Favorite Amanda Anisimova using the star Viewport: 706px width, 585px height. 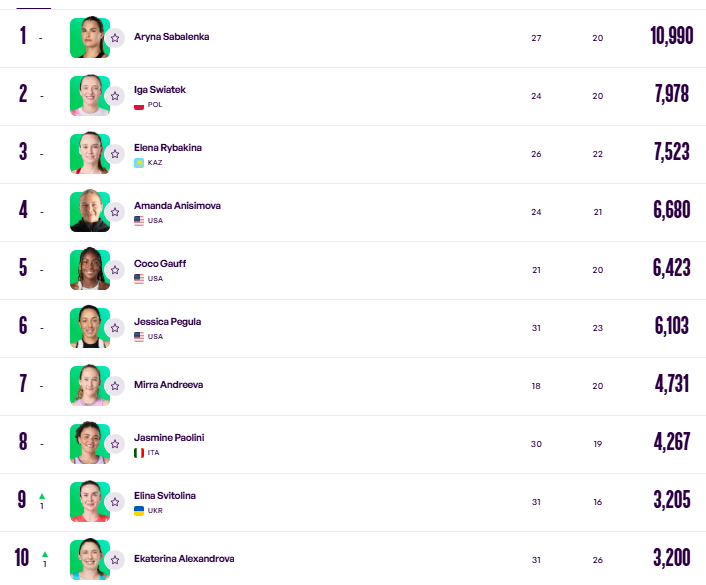click(x=115, y=212)
